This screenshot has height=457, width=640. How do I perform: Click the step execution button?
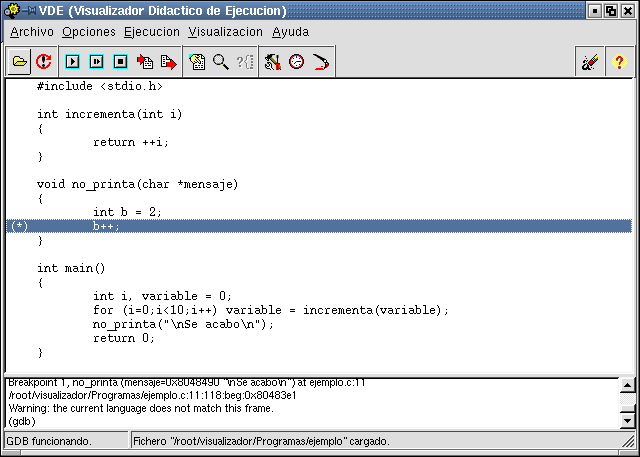(96, 62)
